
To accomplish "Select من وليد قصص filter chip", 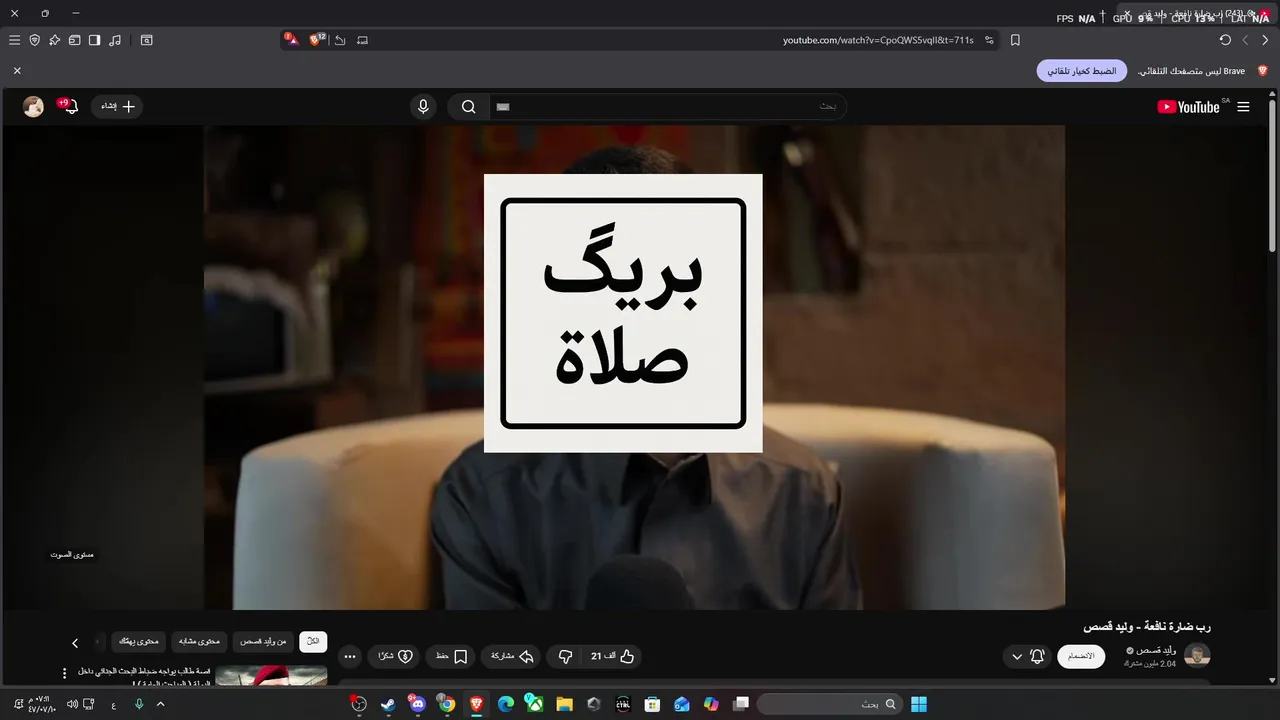I will pyautogui.click(x=263, y=641).
